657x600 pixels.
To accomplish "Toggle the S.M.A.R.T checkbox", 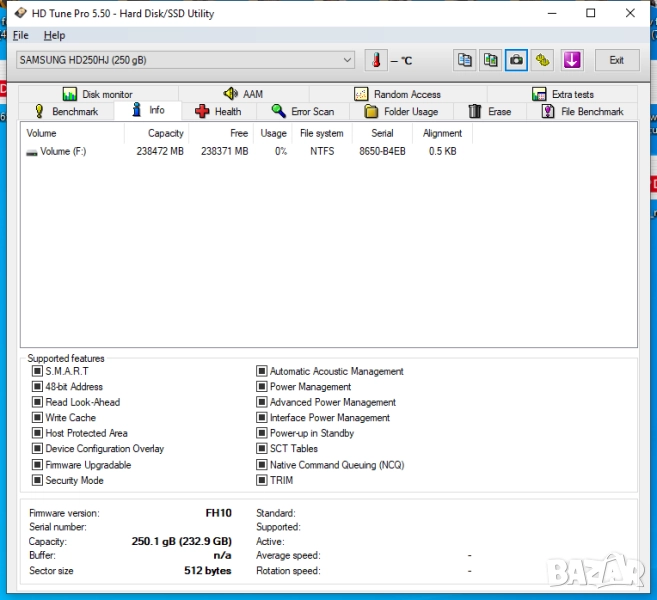I will pyautogui.click(x=38, y=371).
